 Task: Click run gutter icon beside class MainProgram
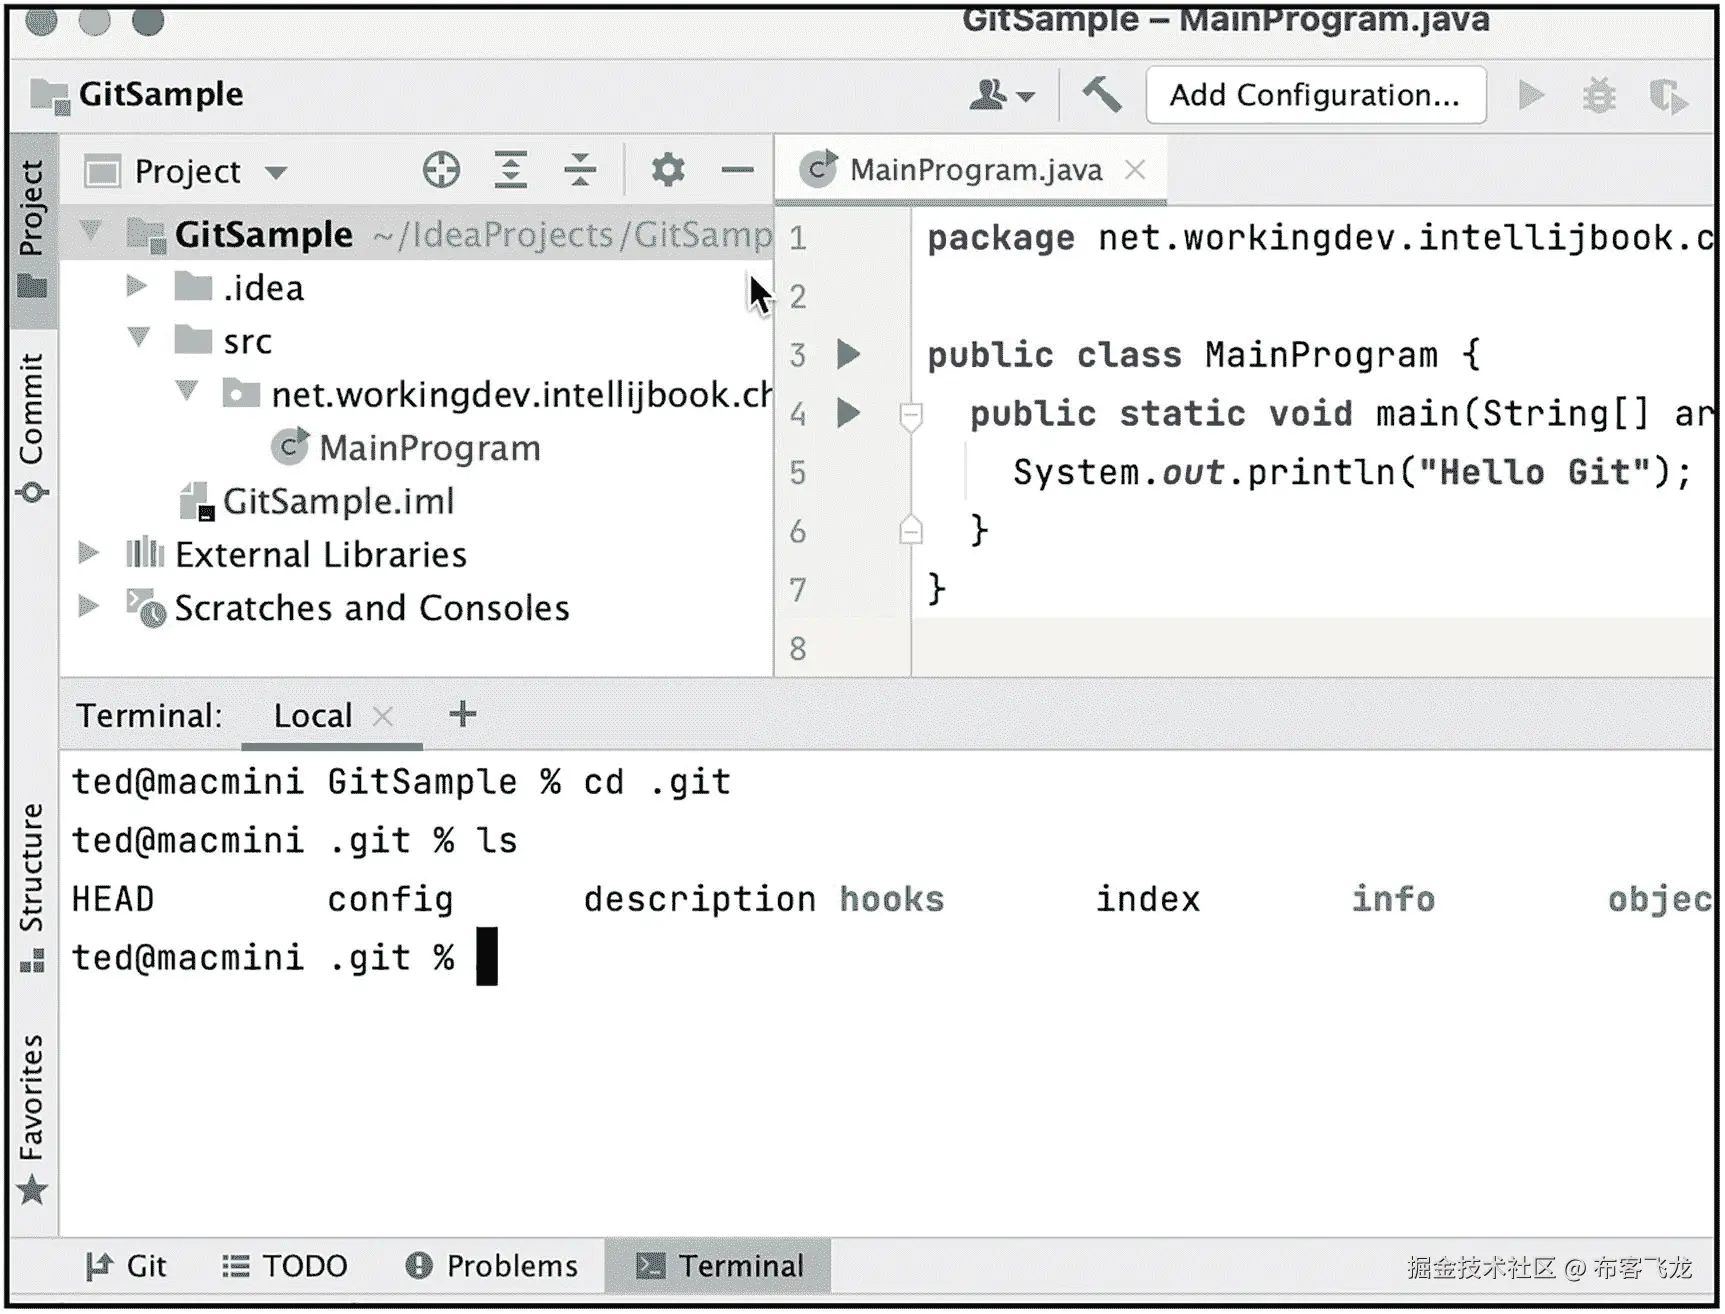coord(849,354)
